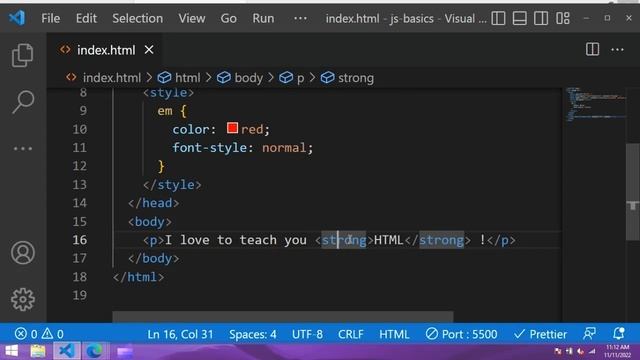Open the Selection menu

pyautogui.click(x=138, y=18)
